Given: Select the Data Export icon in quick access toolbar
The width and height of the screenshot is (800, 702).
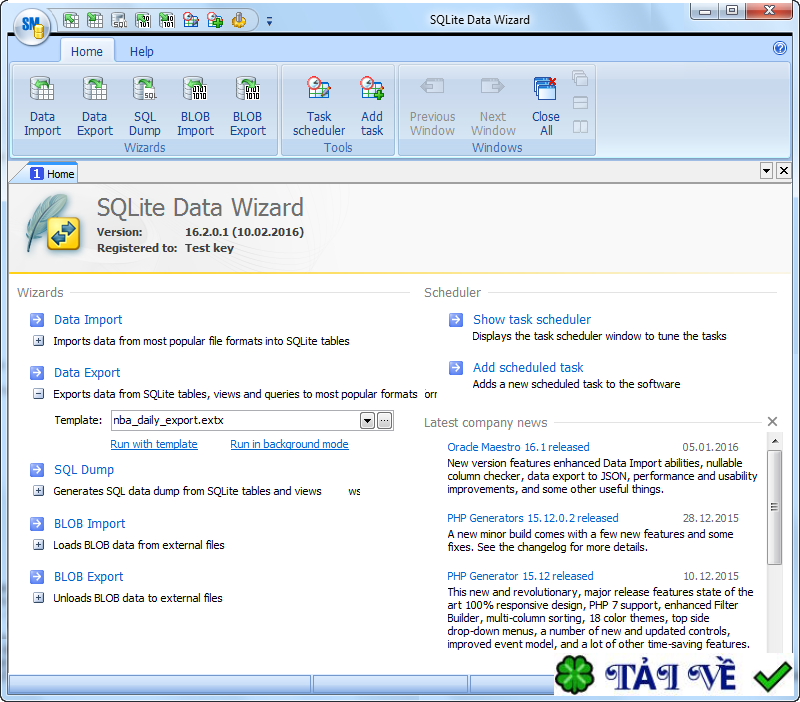Looking at the screenshot, I should [x=96, y=19].
